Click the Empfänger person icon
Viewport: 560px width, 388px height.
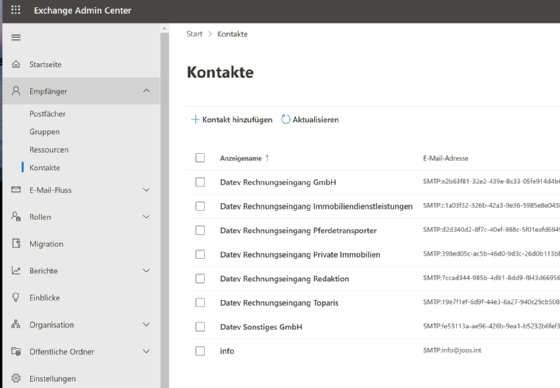pos(16,91)
